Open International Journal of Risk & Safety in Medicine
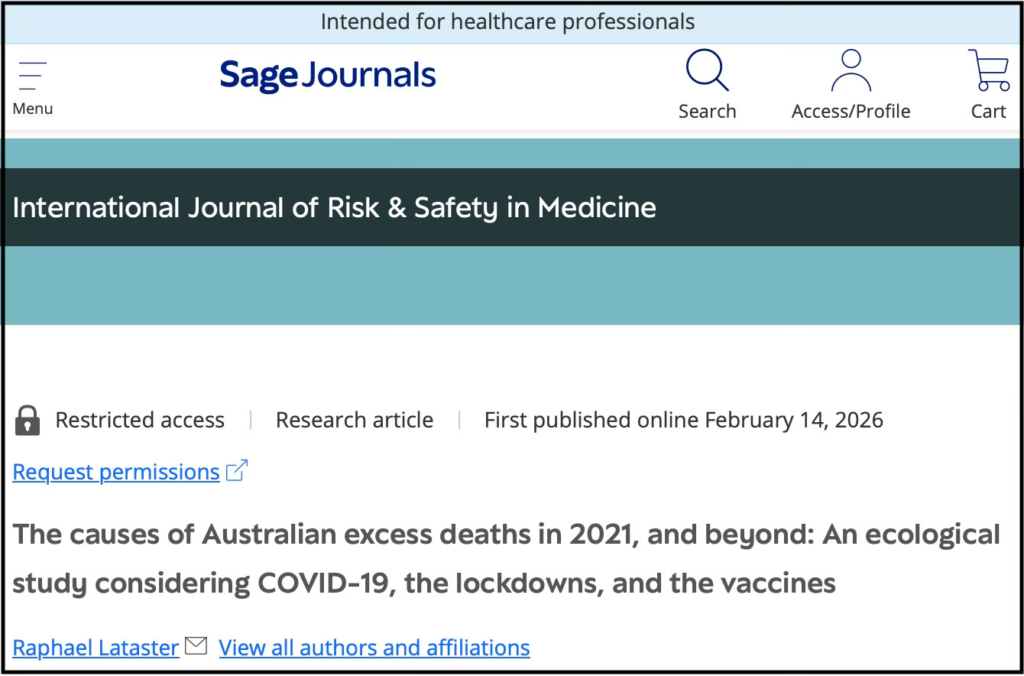The image size is (1024, 676). click(334, 208)
